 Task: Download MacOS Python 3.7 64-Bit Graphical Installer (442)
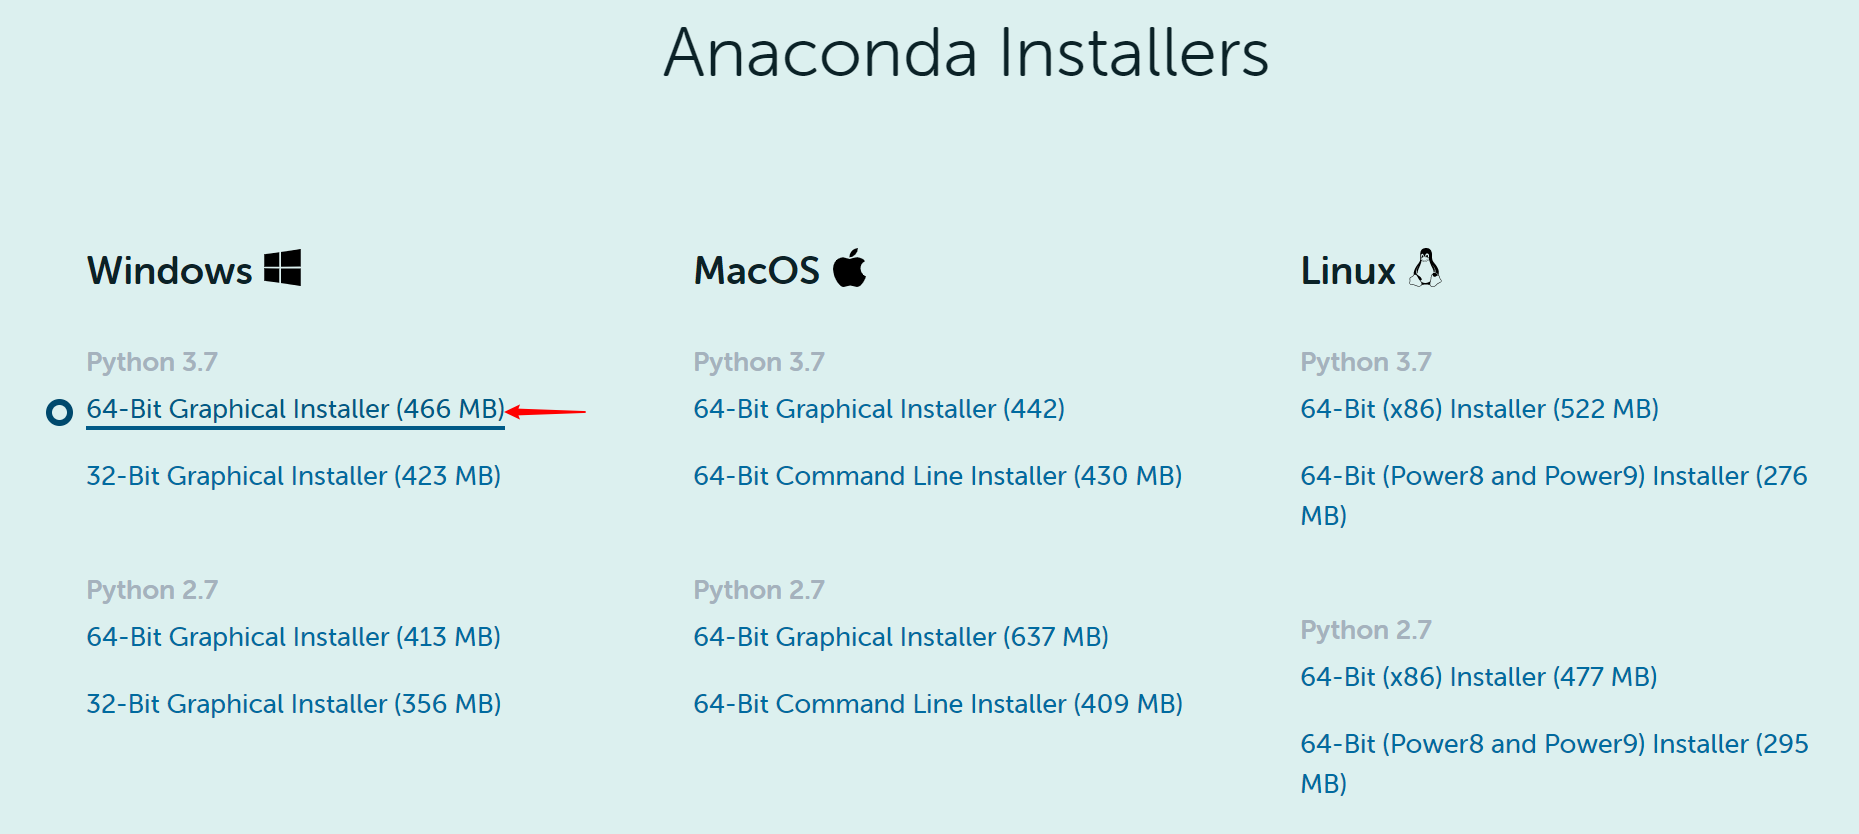click(x=879, y=409)
